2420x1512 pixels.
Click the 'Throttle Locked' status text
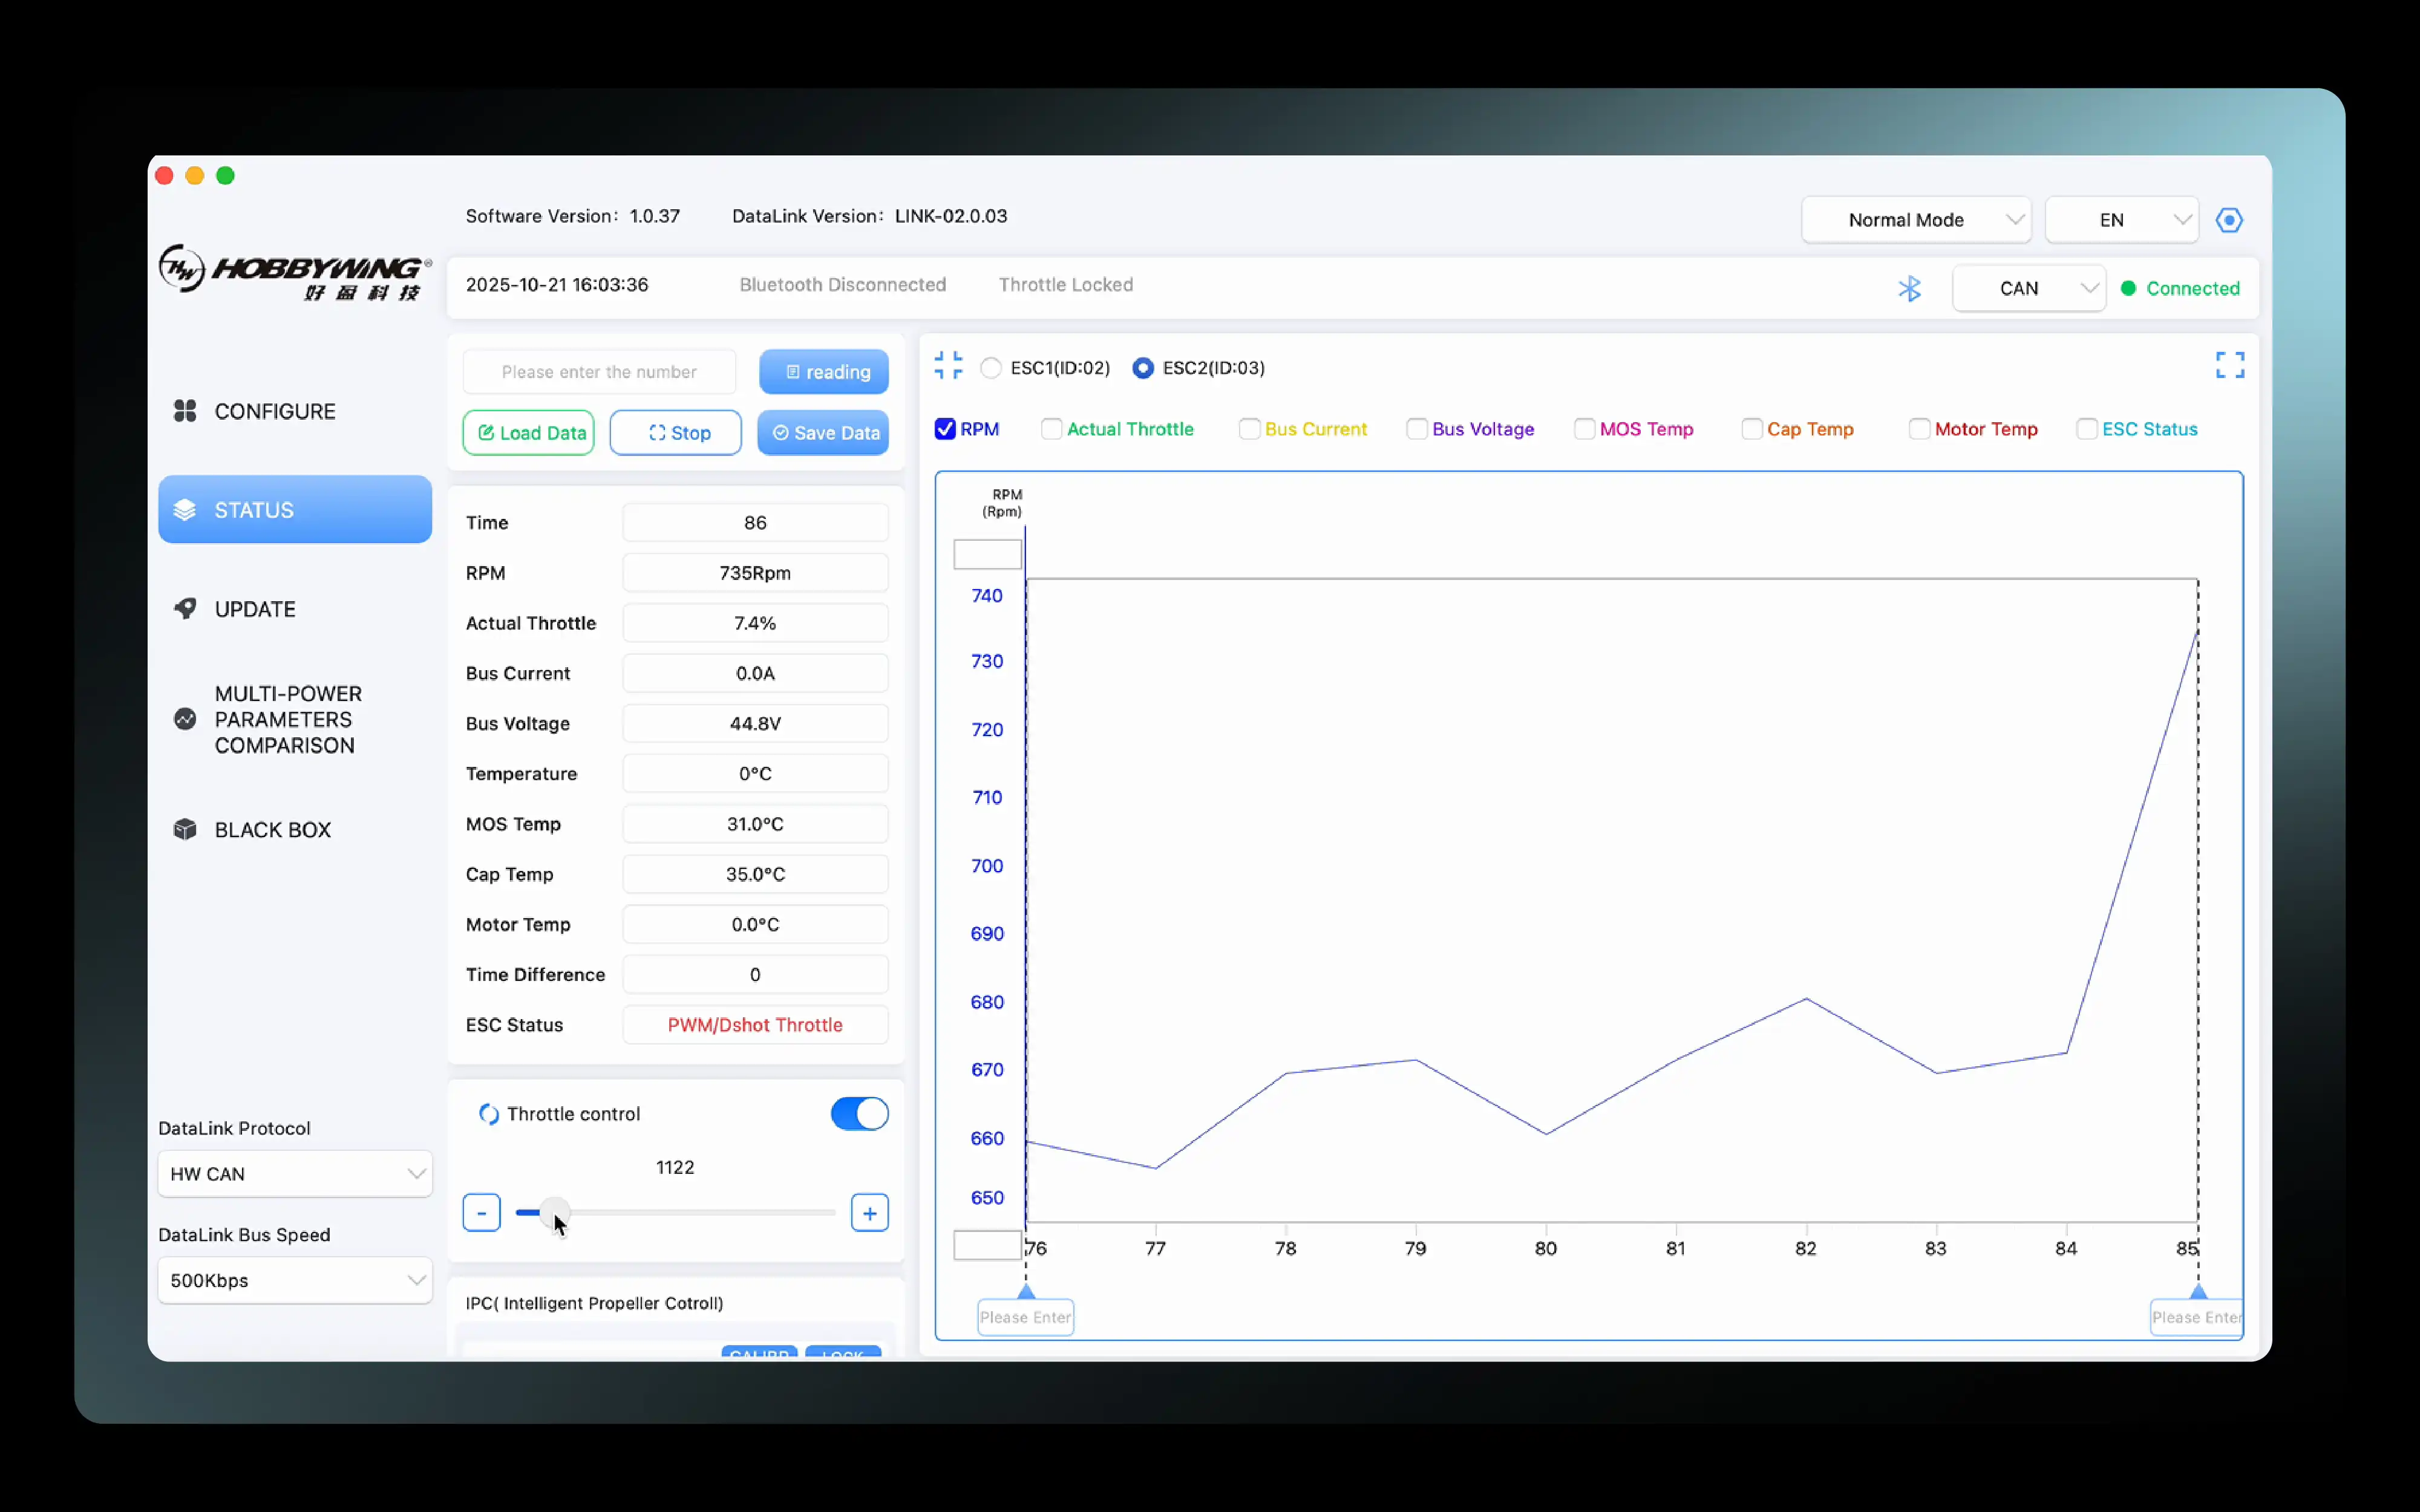(1066, 285)
